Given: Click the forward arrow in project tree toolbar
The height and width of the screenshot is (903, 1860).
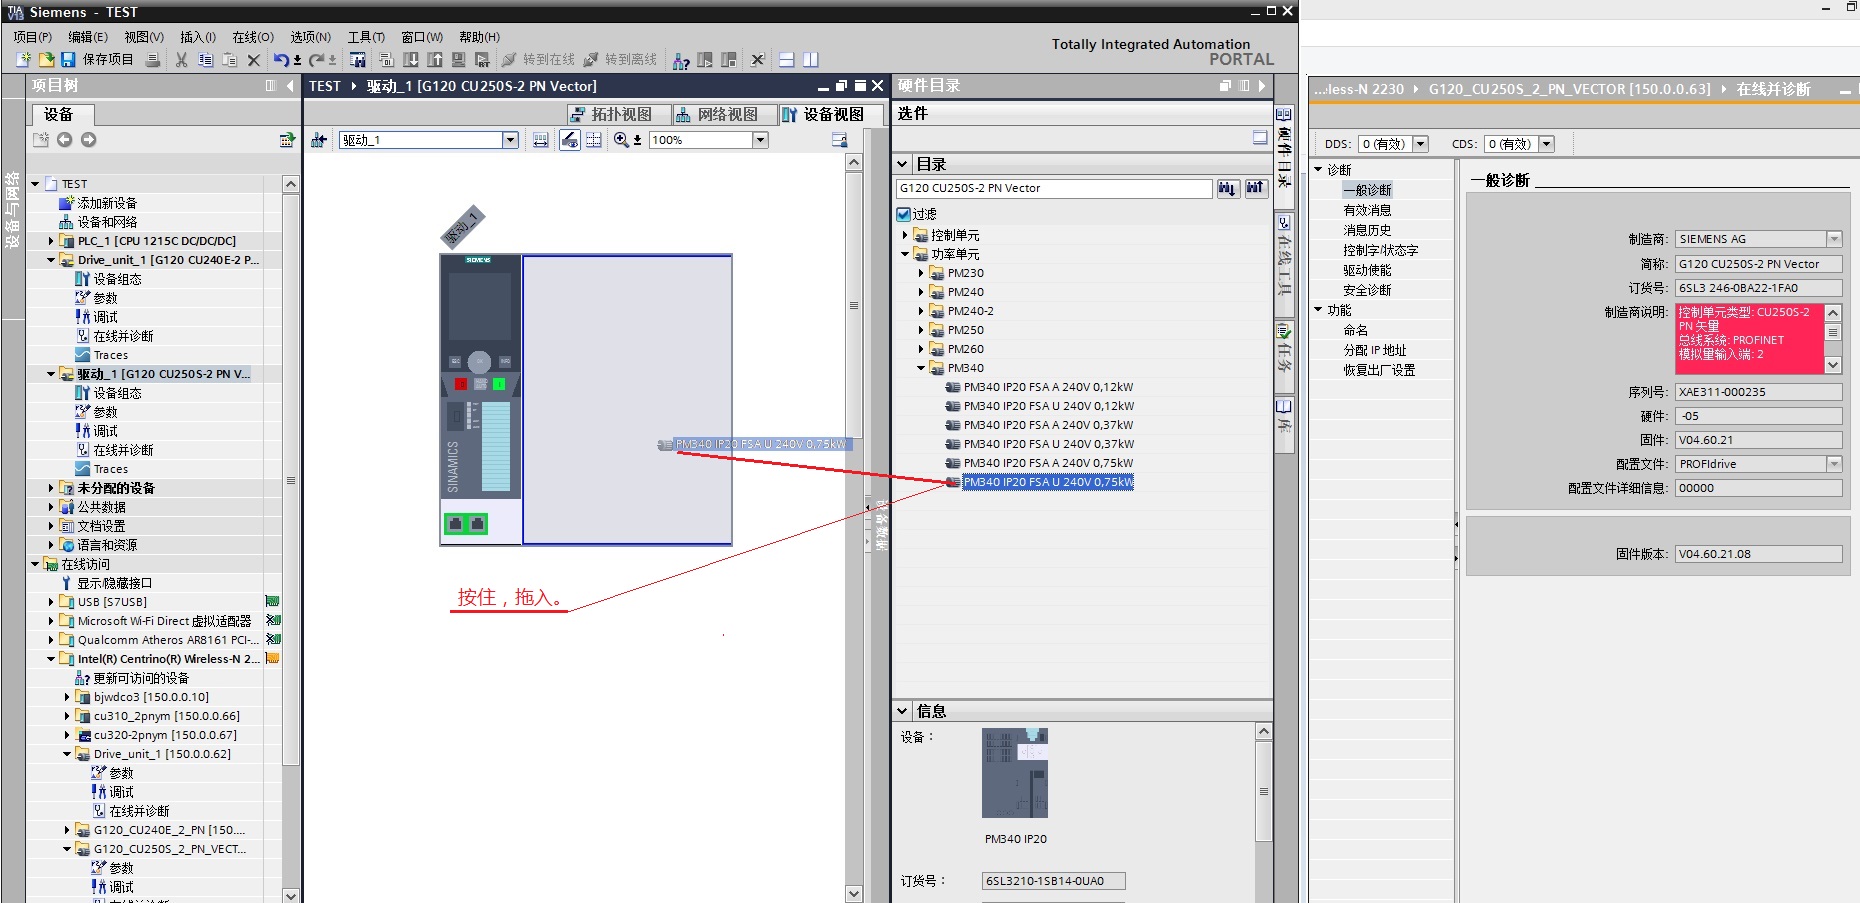Looking at the screenshot, I should coord(88,140).
